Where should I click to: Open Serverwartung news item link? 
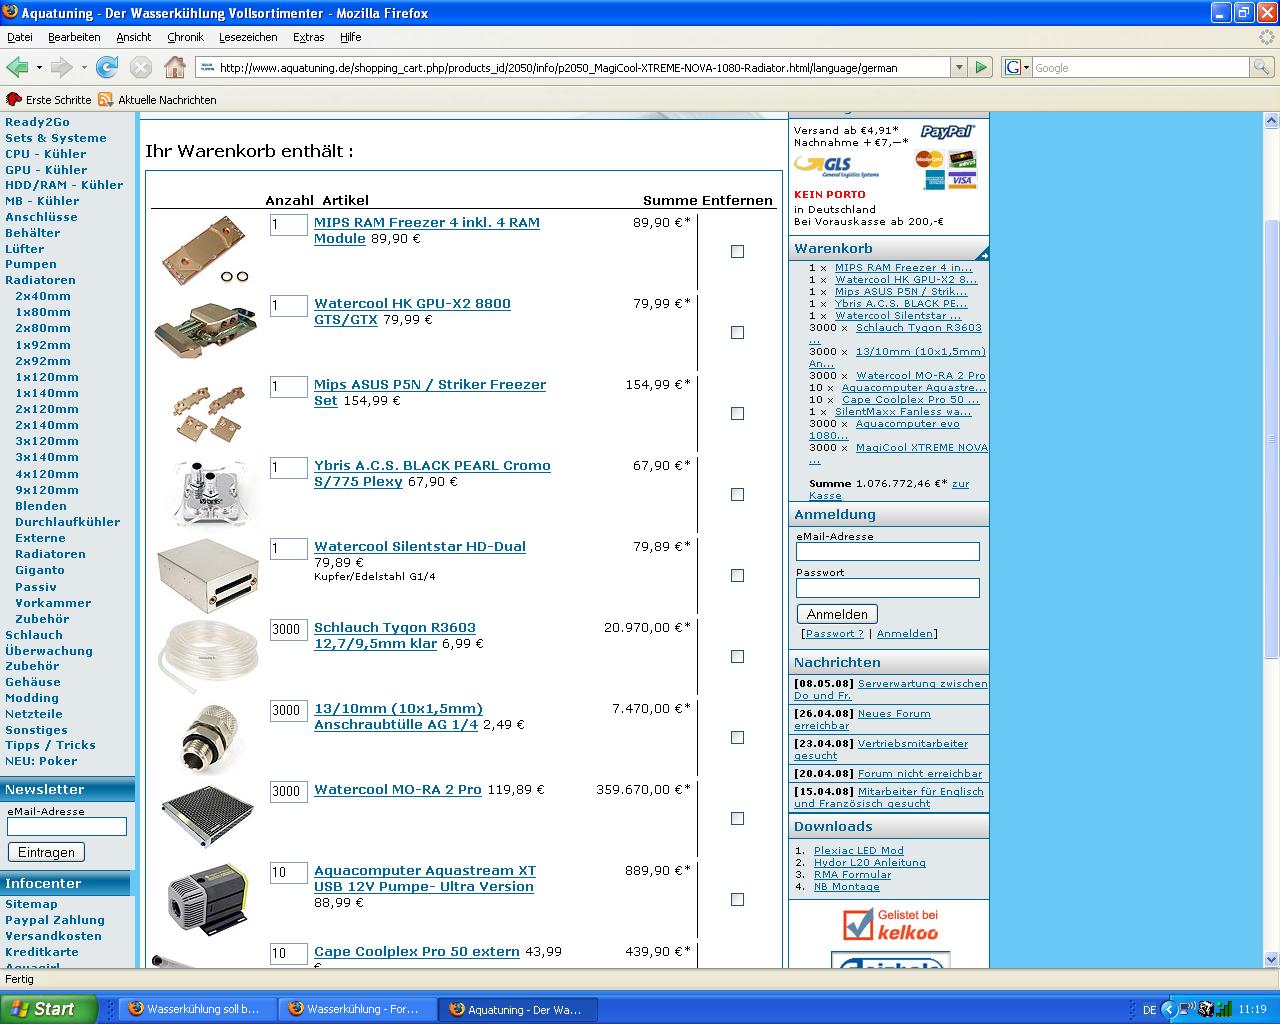click(x=890, y=689)
